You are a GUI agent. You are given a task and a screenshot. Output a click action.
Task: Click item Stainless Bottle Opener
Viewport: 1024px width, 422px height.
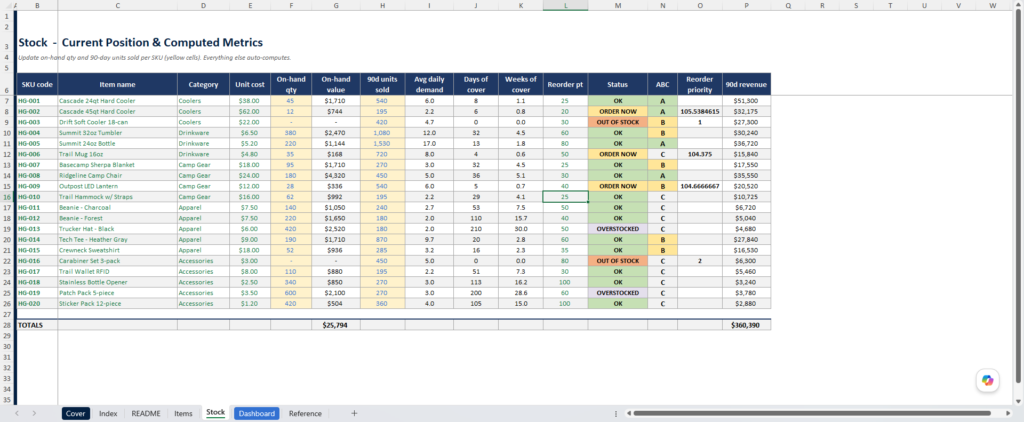(x=118, y=282)
